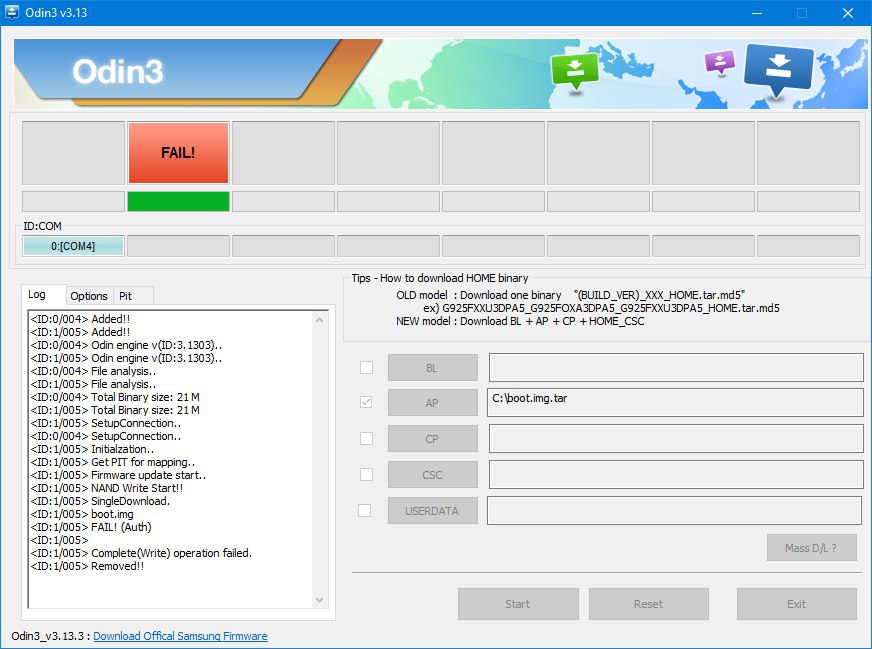Click the 0:[COM4] port box
This screenshot has height=649, width=872.
click(73, 246)
